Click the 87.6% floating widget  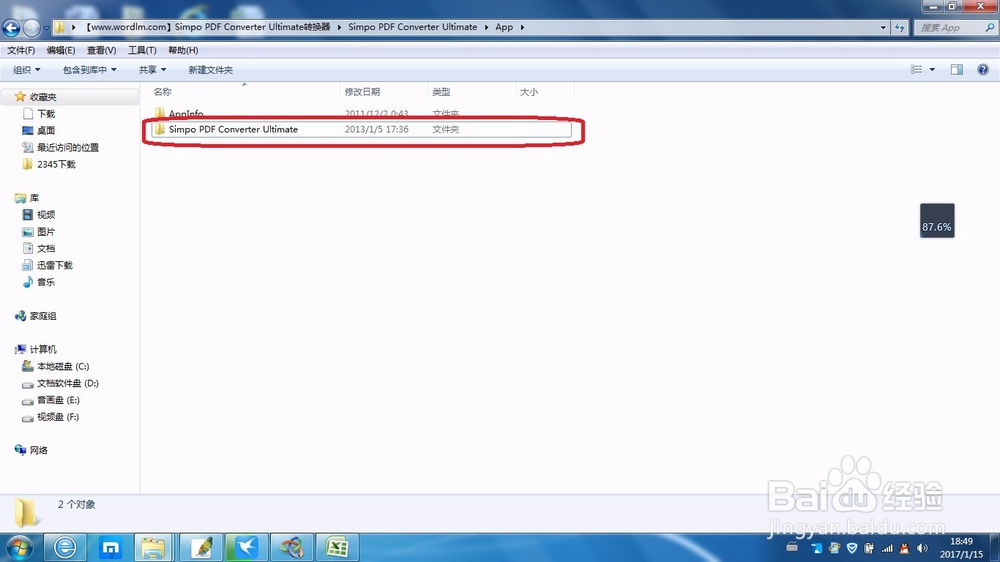937,221
